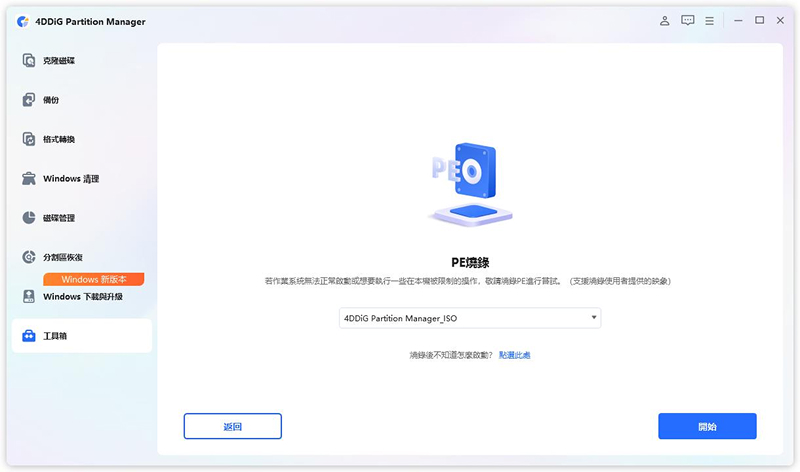Click the 4DDiG Partition Manager title text
This screenshot has height=472, width=800.
90,21
